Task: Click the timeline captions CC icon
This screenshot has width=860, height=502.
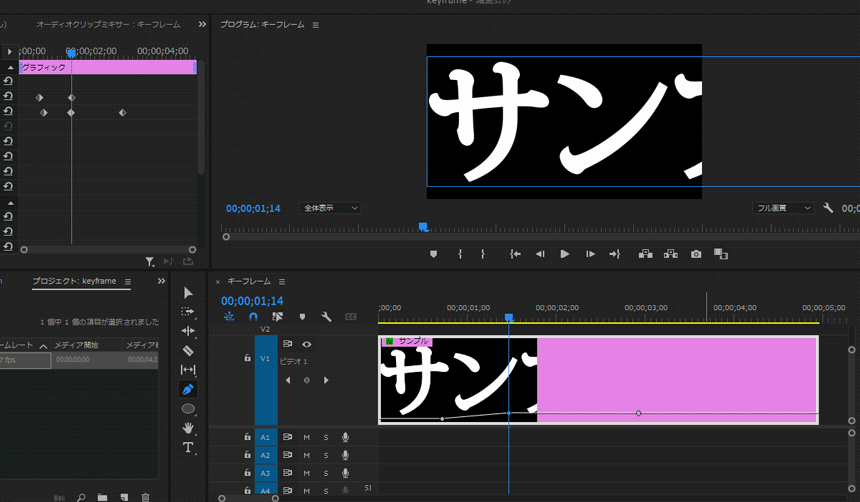Action: pyautogui.click(x=350, y=317)
